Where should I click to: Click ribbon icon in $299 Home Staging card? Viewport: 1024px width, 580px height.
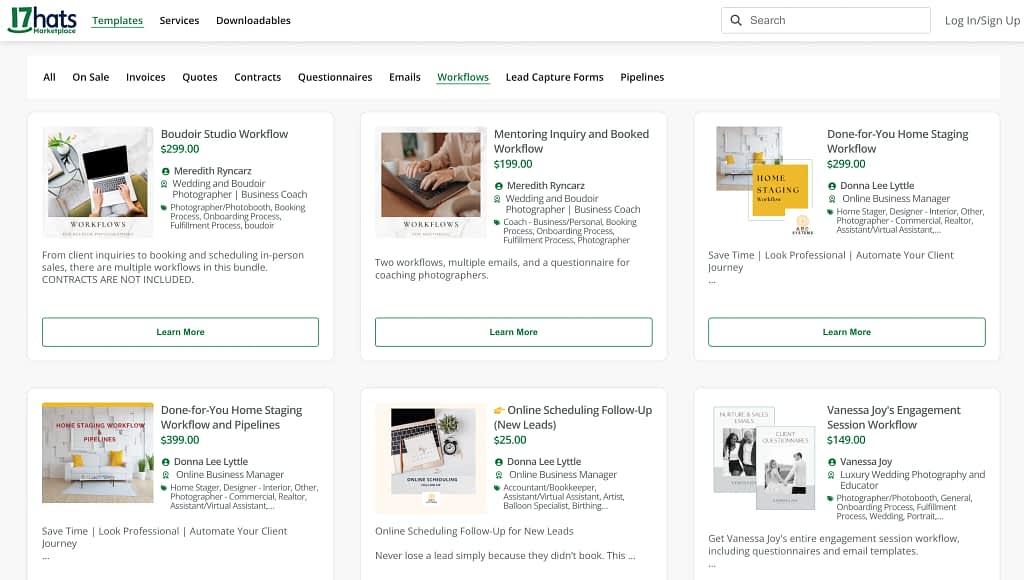(831, 199)
